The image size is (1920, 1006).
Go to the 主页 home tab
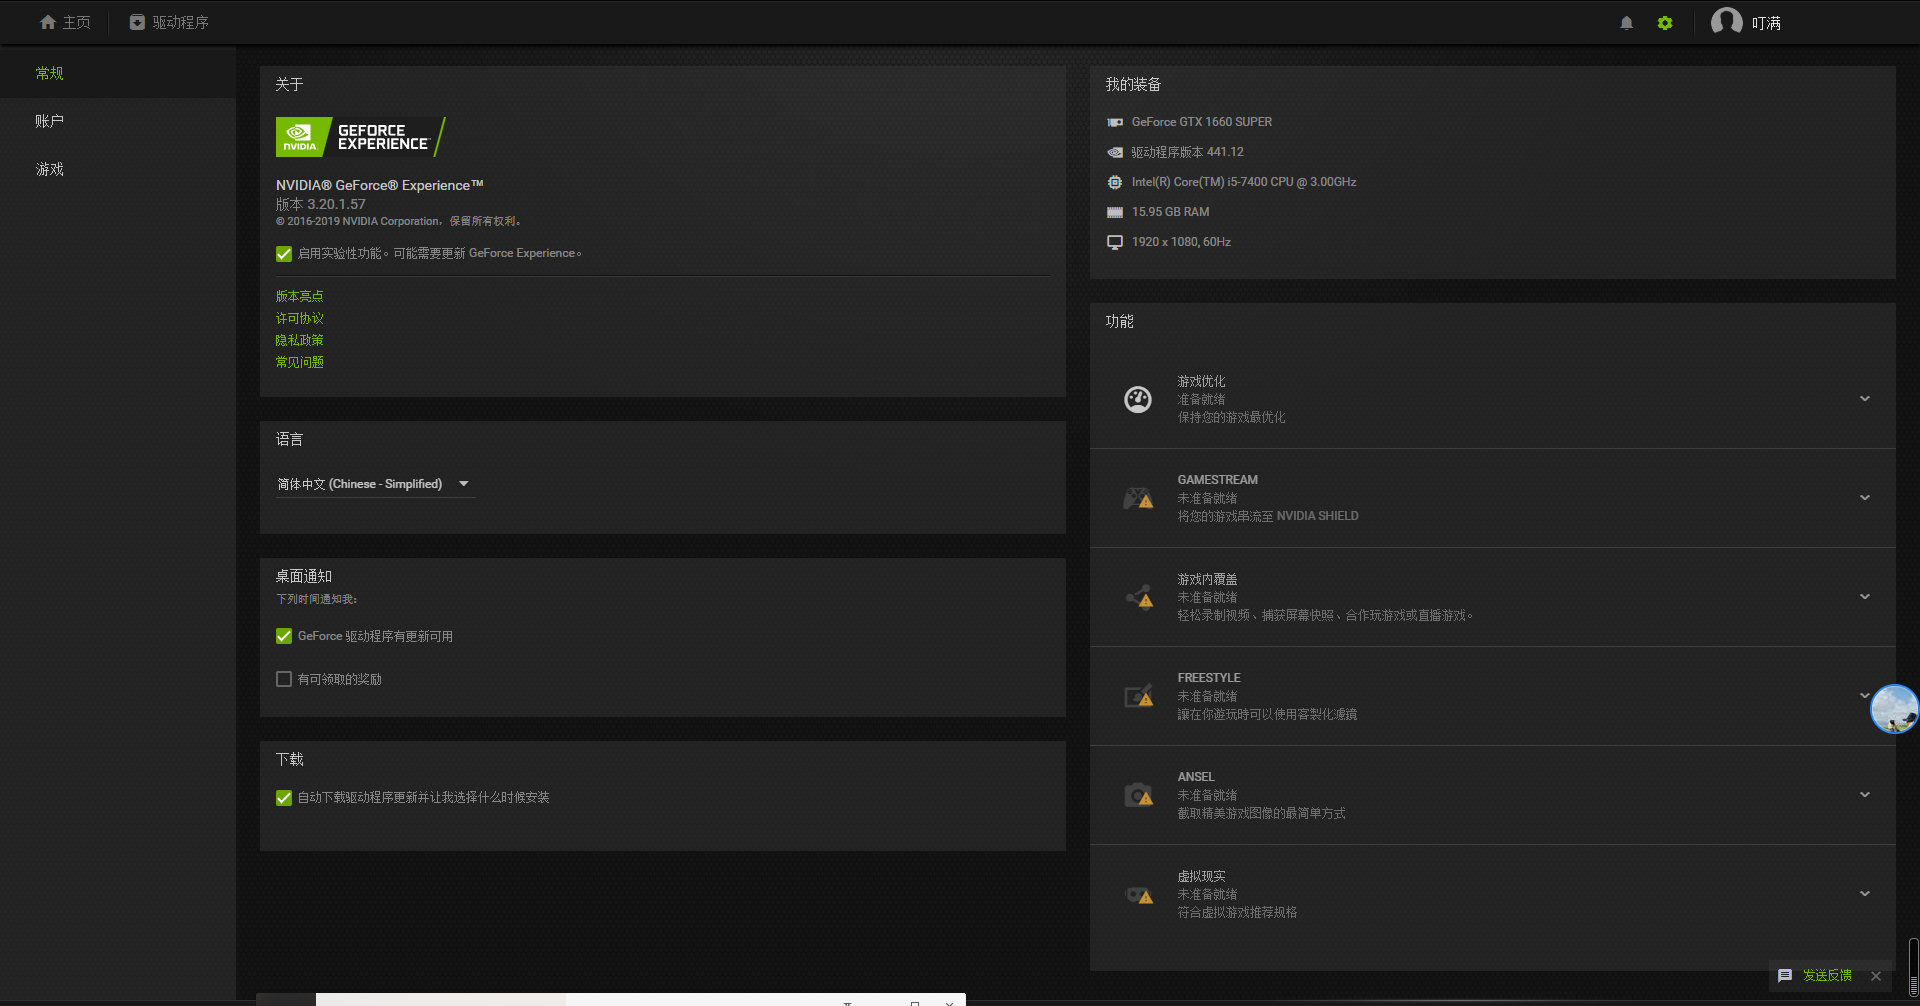click(65, 22)
